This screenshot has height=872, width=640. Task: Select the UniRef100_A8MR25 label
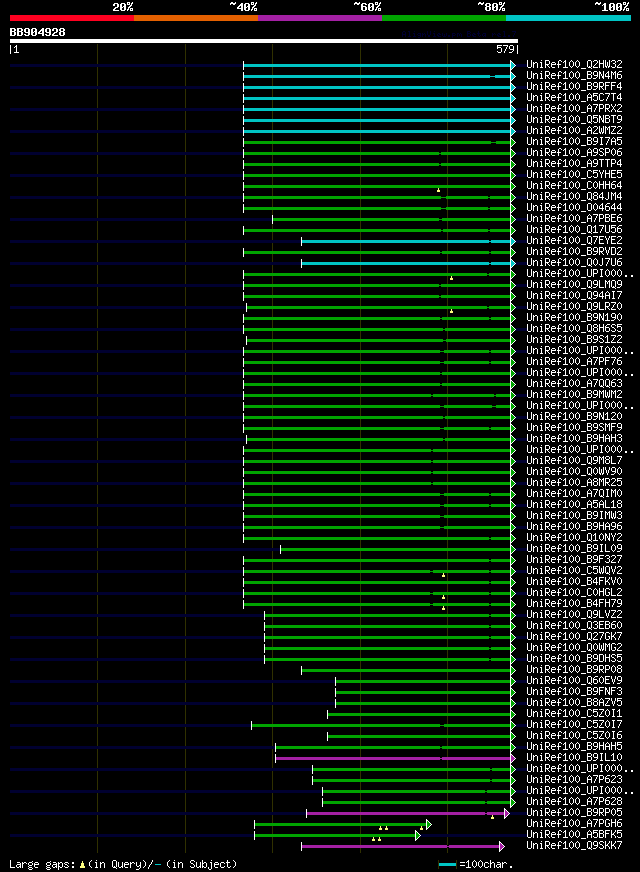[574, 483]
